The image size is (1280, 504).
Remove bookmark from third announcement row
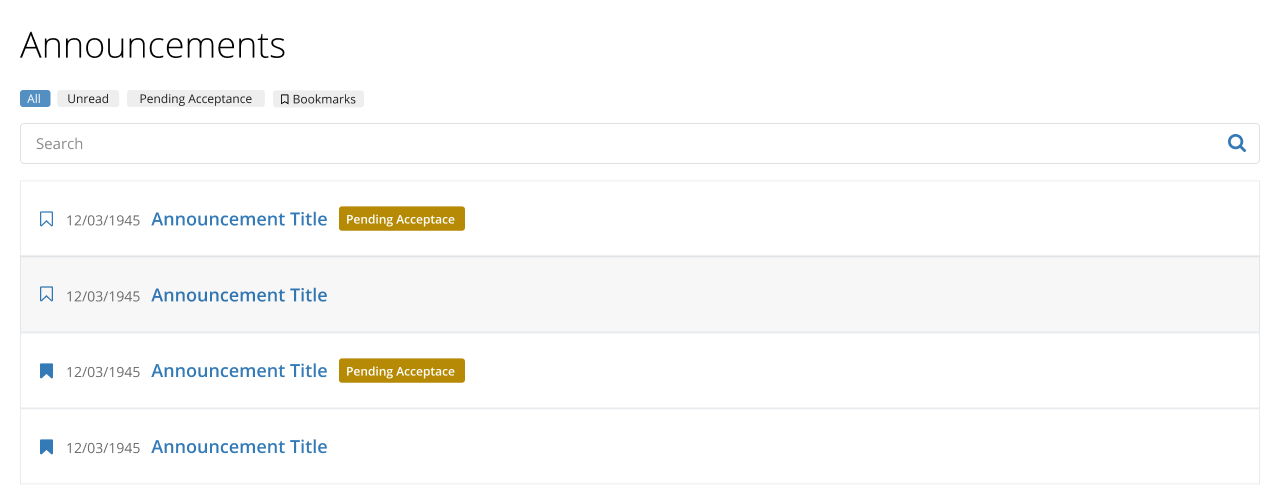click(46, 371)
